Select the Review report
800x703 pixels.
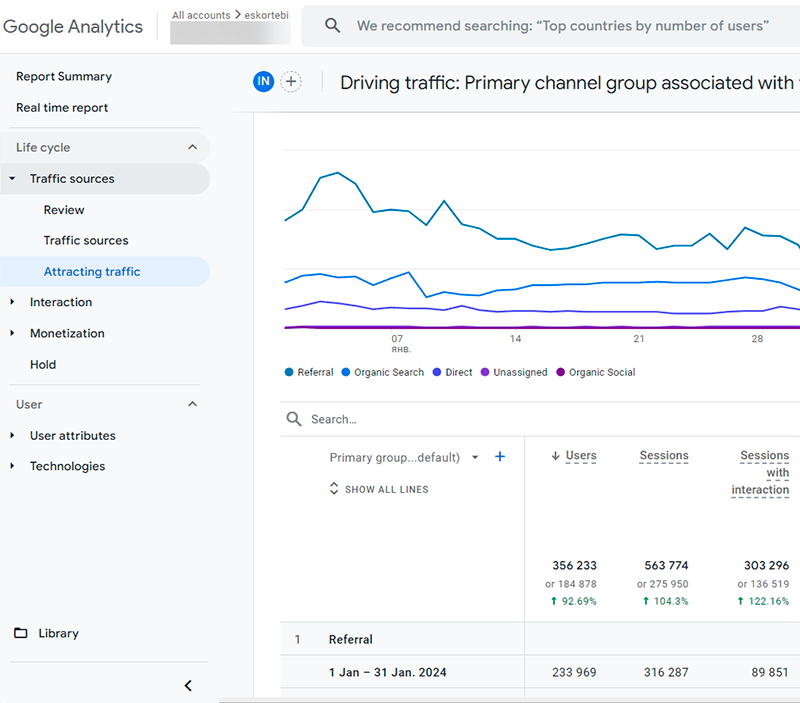pos(64,210)
